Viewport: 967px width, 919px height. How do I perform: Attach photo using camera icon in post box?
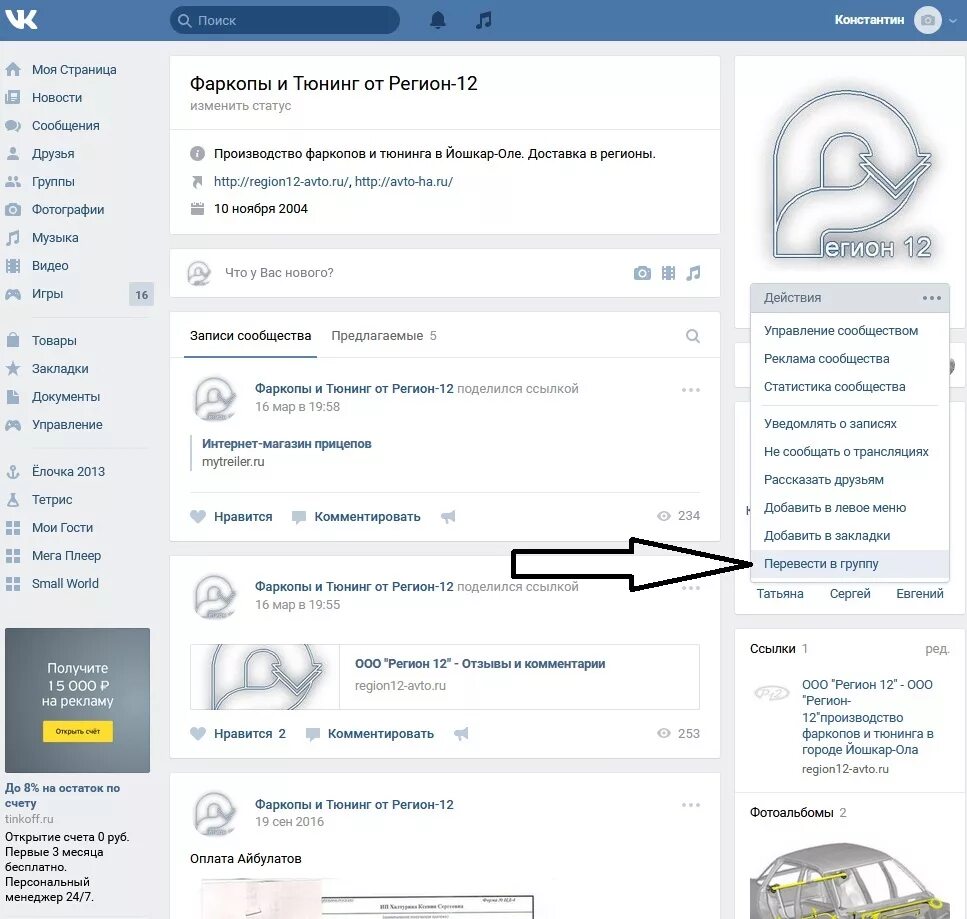[642, 273]
